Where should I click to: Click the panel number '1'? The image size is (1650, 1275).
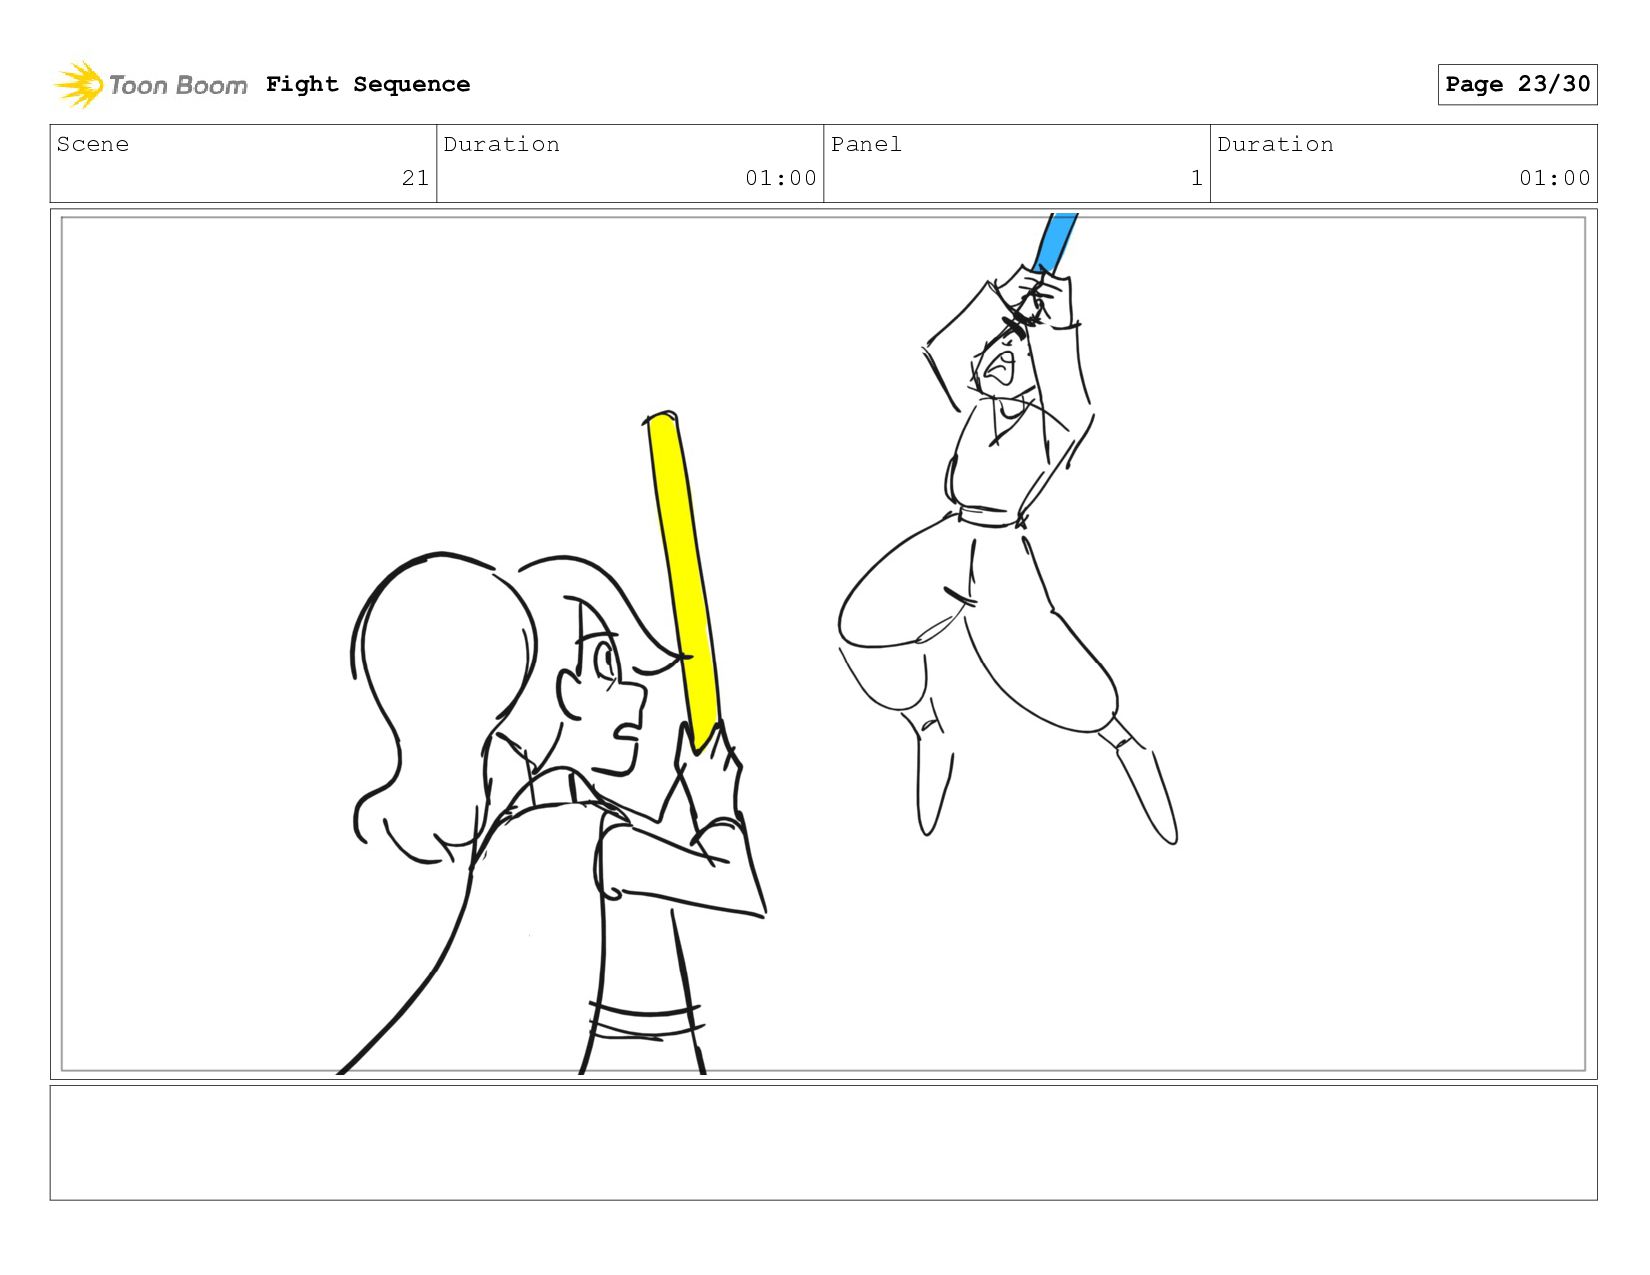pos(1196,178)
